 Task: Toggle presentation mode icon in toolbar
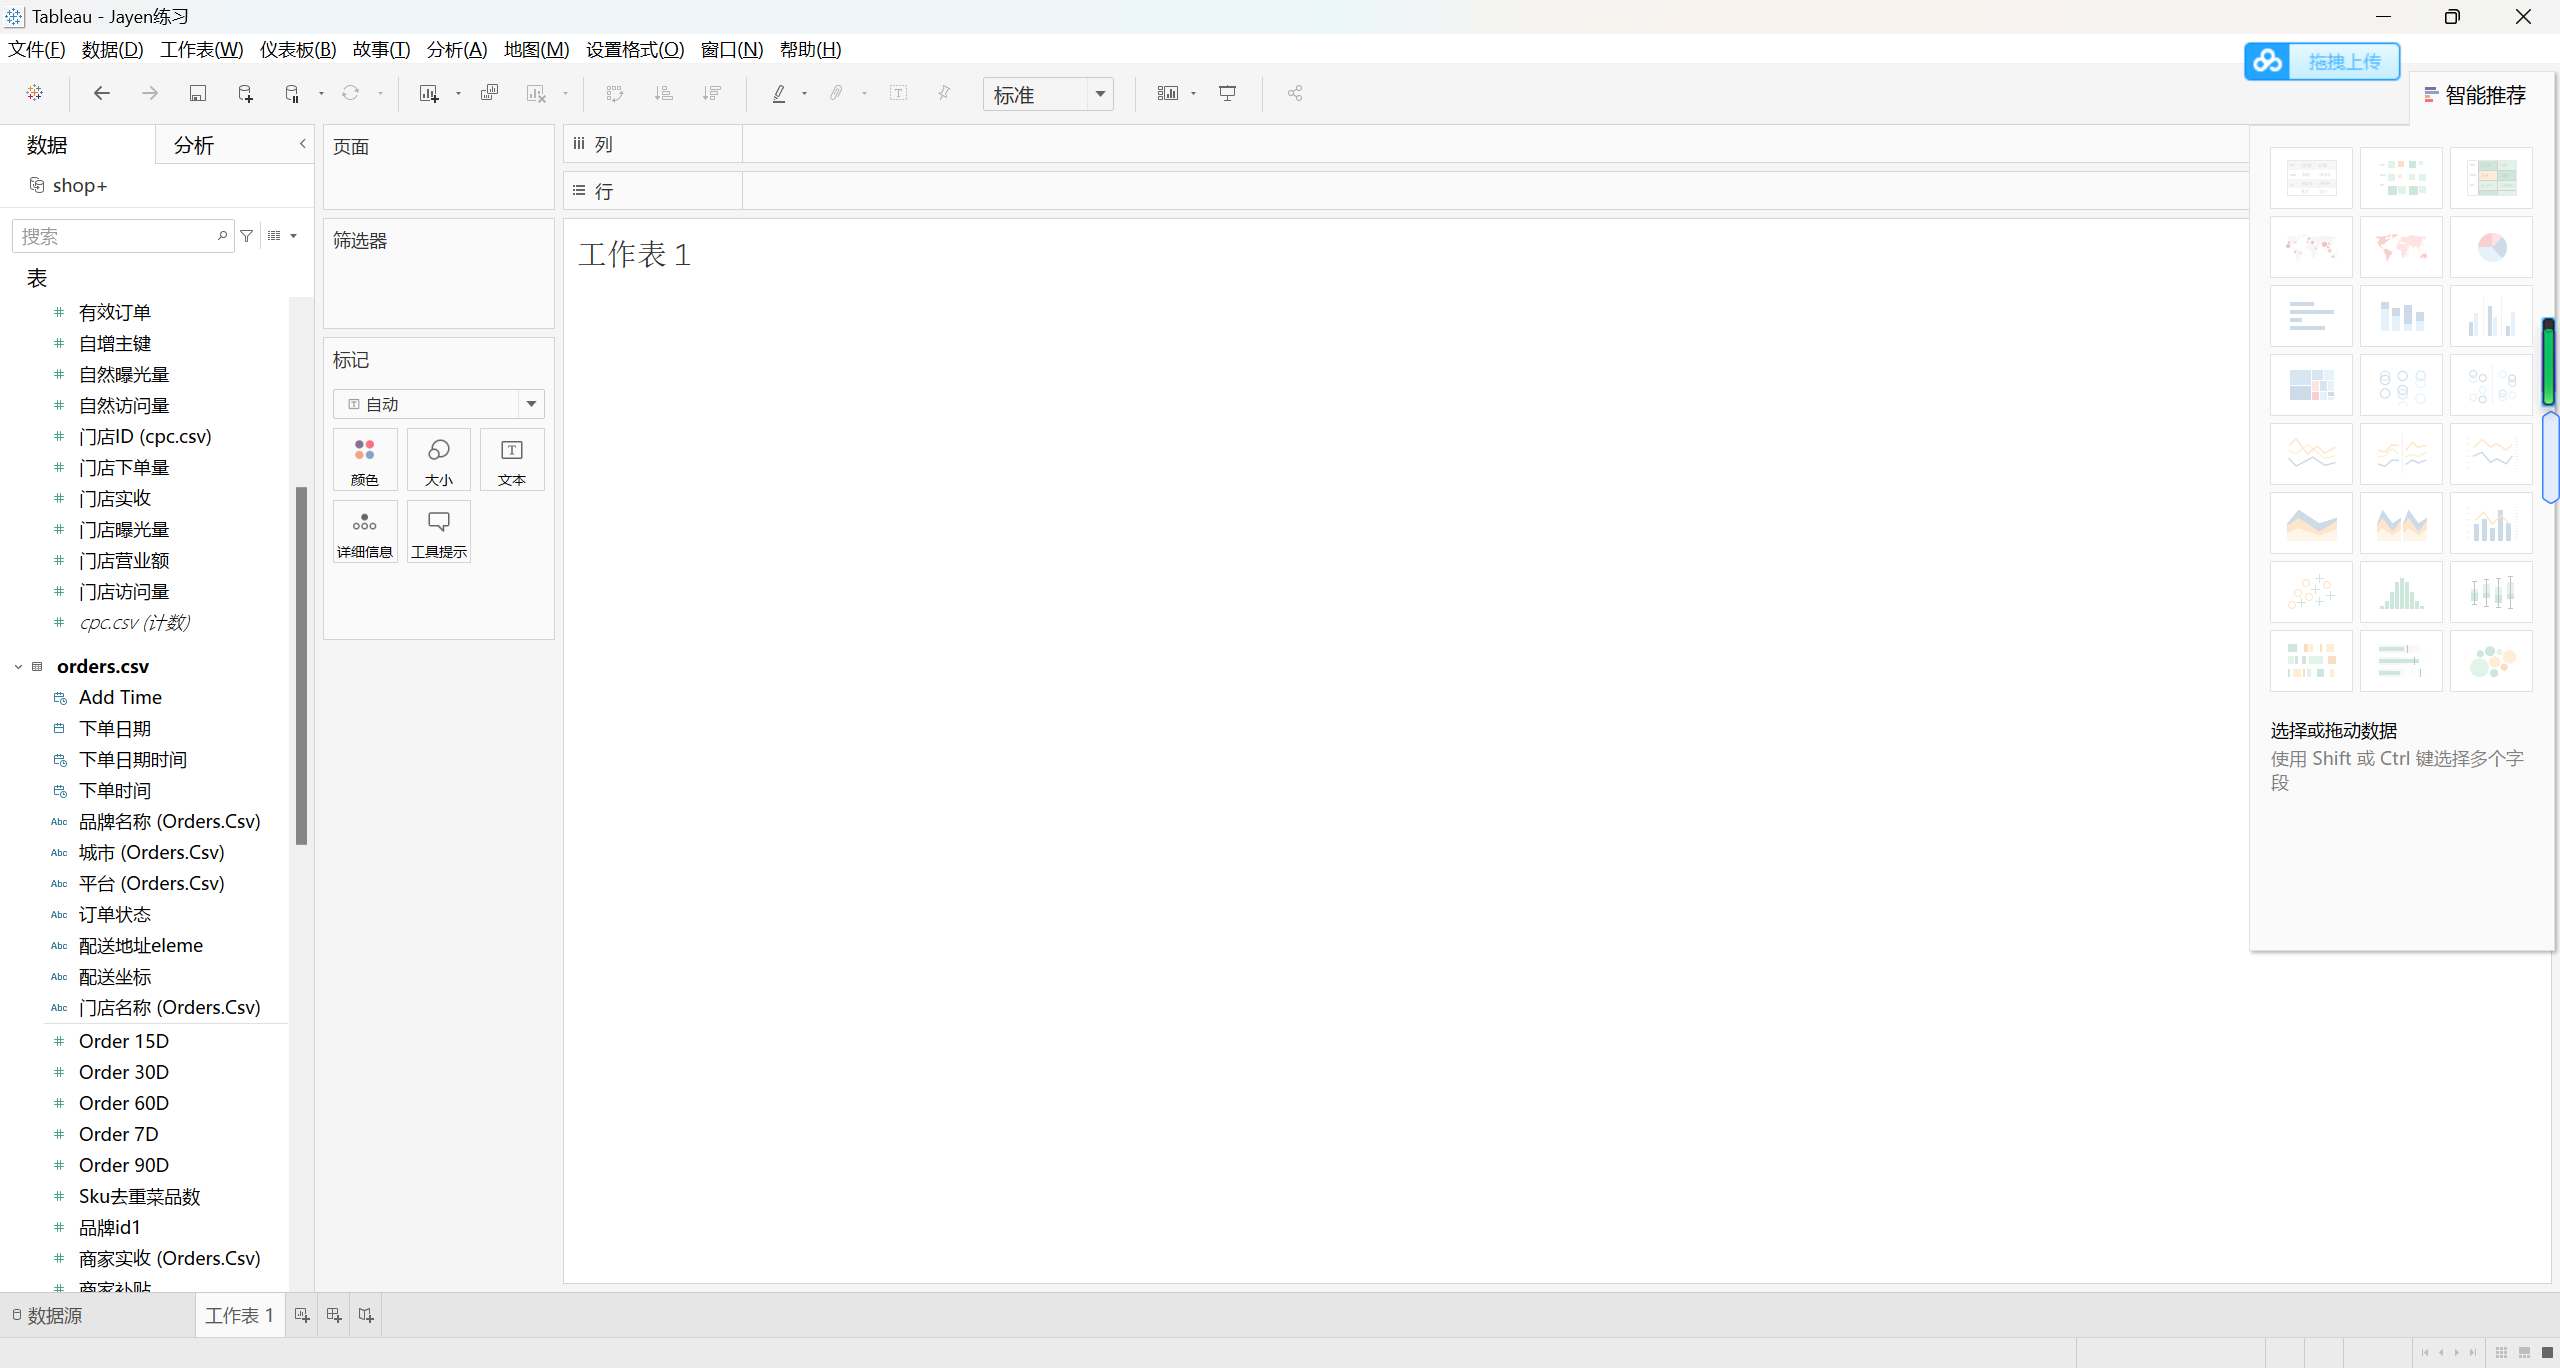point(1228,94)
